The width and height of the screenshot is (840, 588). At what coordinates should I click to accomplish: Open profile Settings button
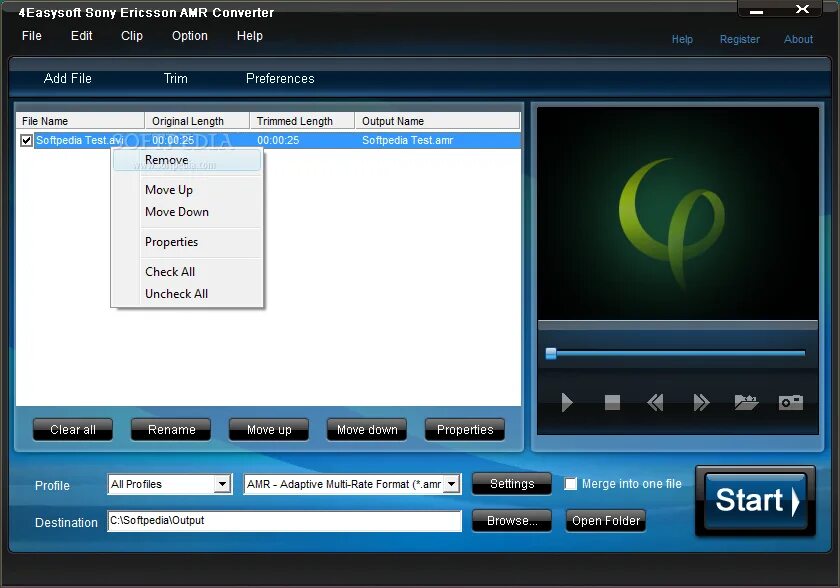(x=512, y=484)
